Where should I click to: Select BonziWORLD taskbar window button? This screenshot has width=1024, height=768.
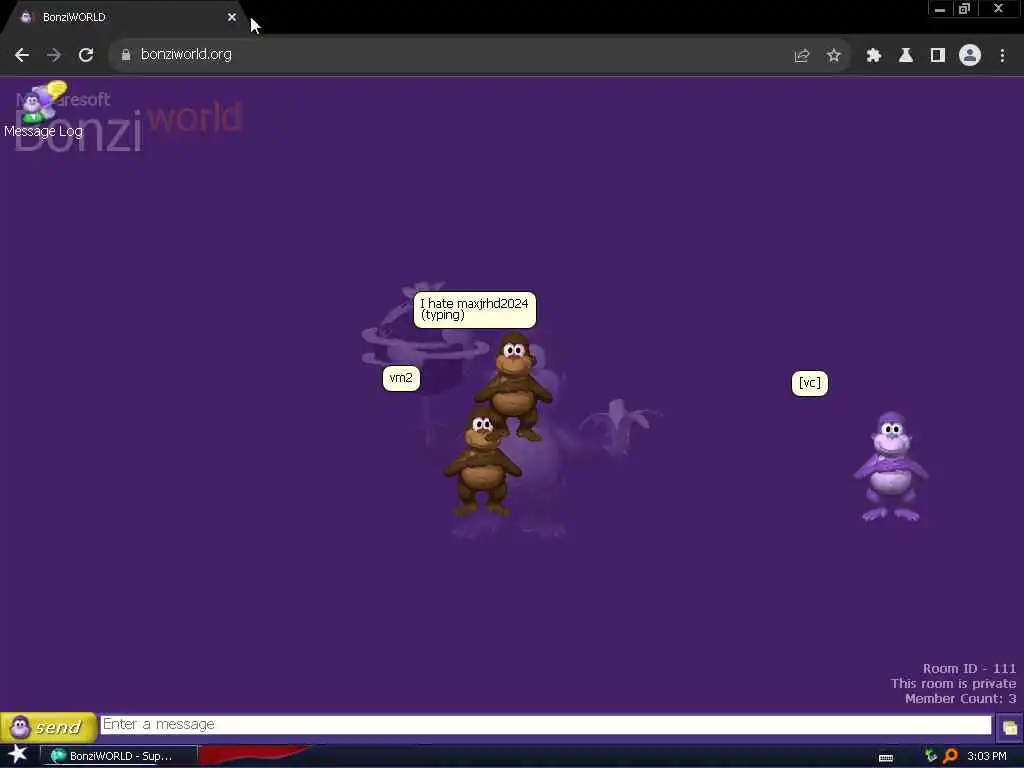click(x=119, y=756)
